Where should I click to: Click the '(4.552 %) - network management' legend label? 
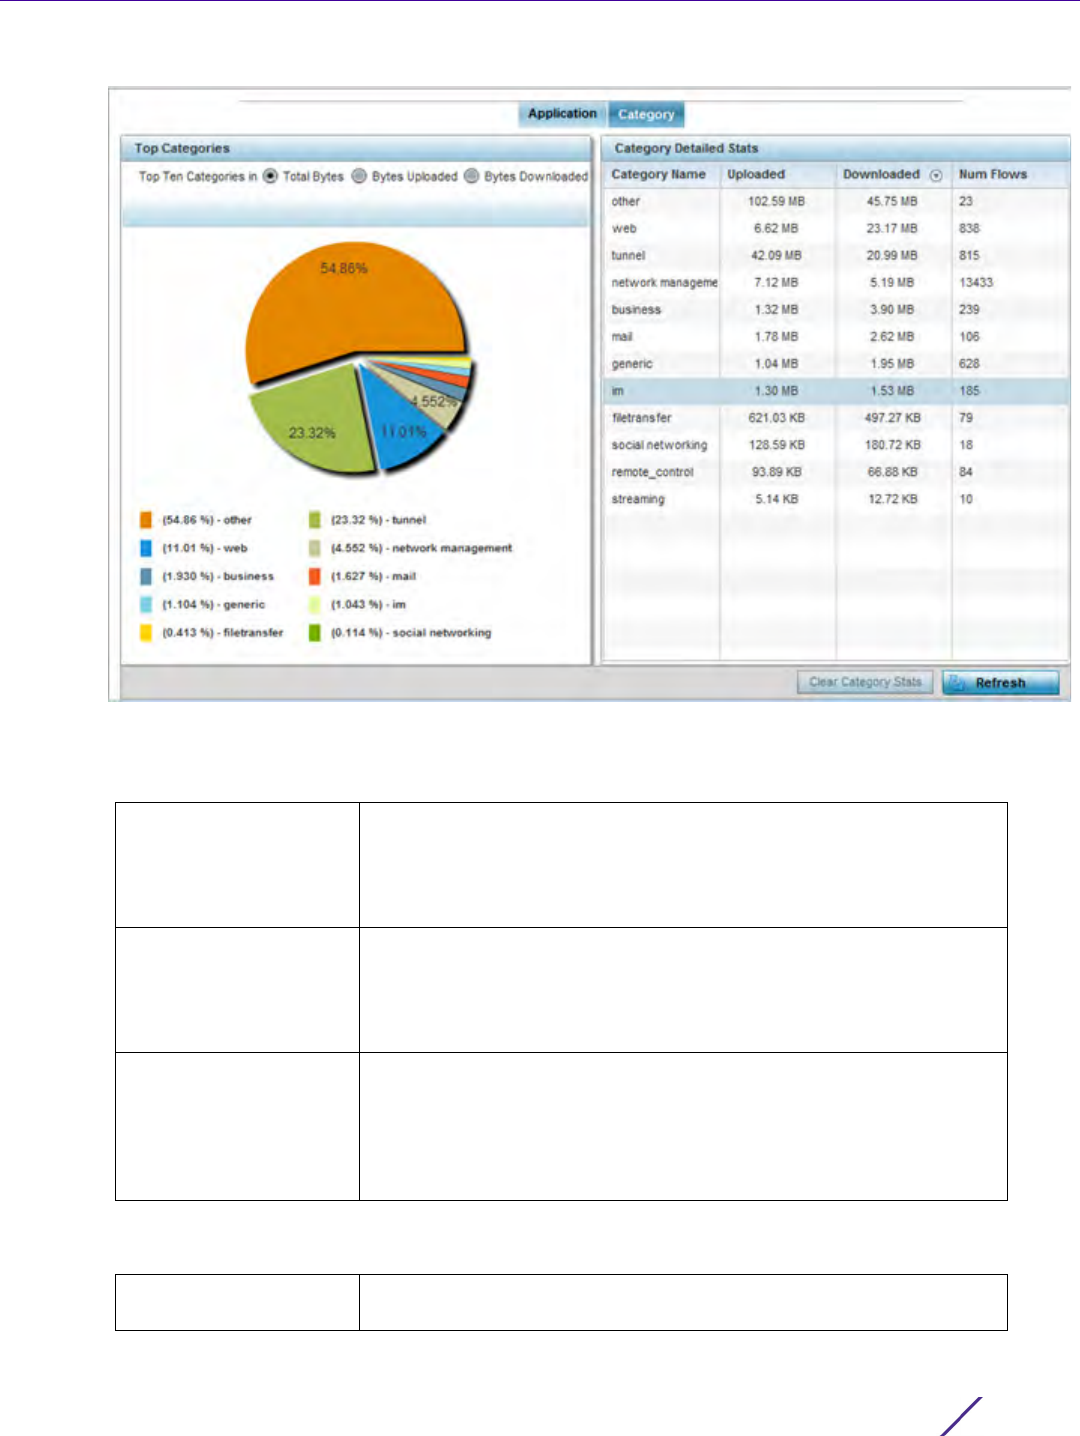tap(421, 548)
